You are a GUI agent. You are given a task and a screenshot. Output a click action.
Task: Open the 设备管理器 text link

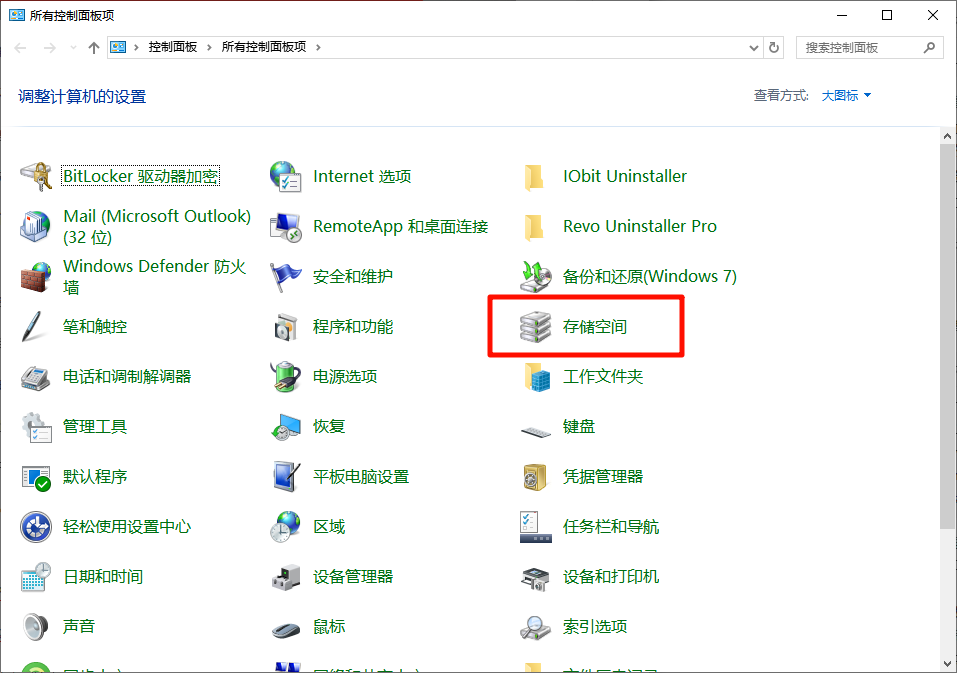tap(353, 577)
